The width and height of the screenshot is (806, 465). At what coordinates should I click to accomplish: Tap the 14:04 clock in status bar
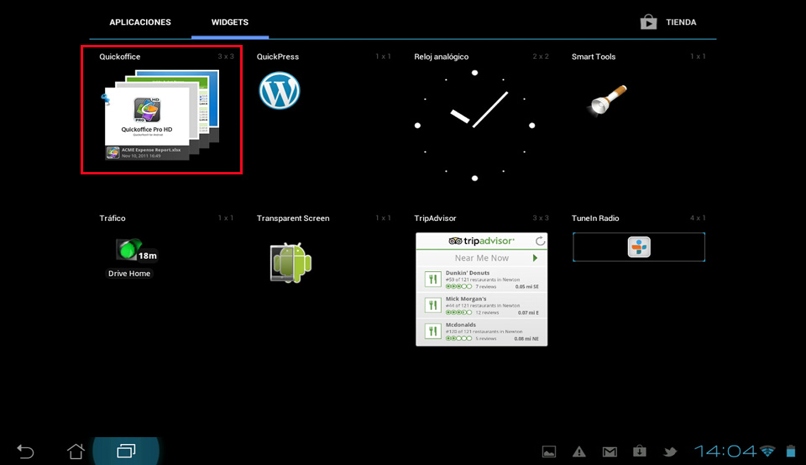725,451
